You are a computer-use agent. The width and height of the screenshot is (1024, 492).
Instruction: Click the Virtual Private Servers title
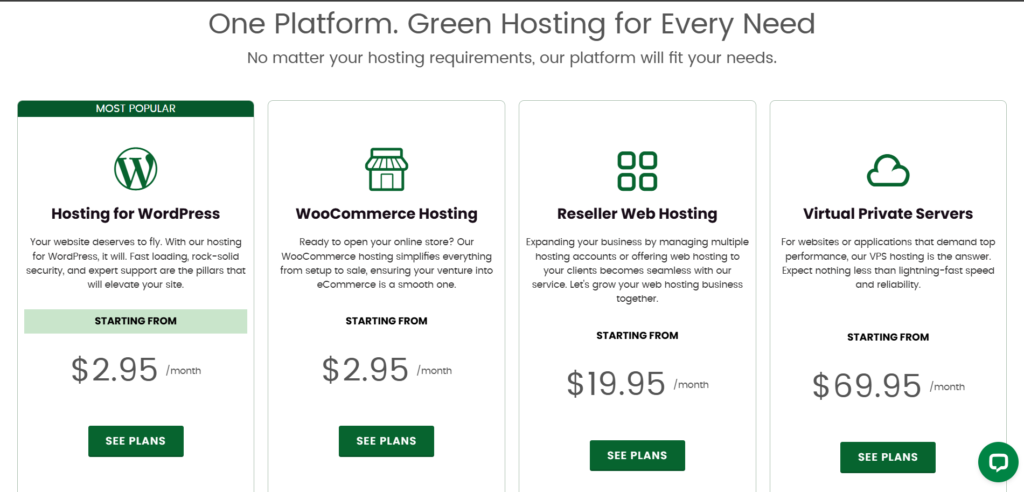tap(887, 213)
